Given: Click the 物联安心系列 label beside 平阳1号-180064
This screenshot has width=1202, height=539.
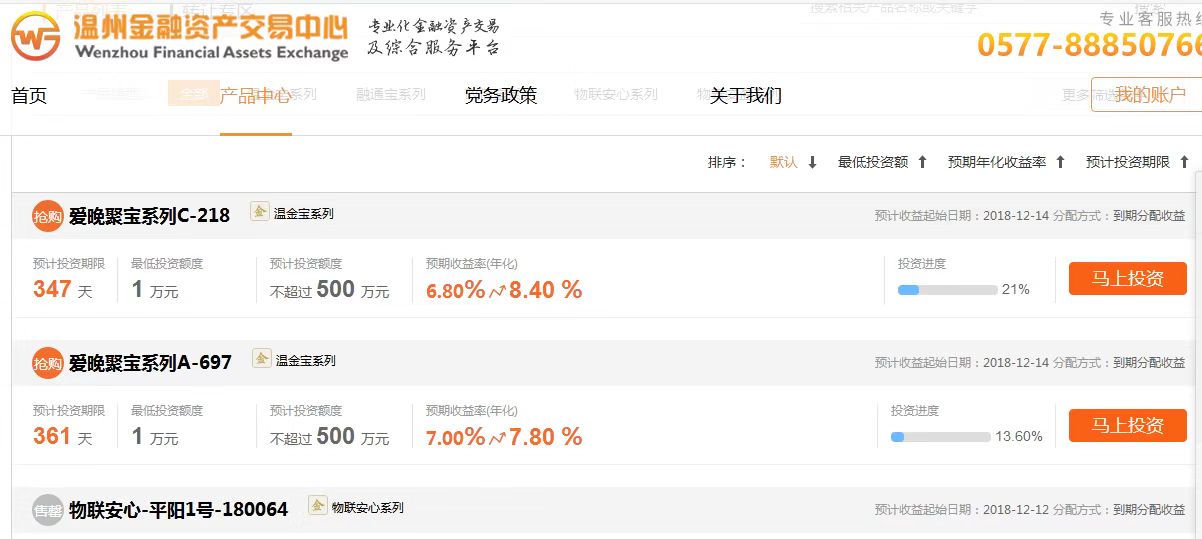Looking at the screenshot, I should (368, 508).
